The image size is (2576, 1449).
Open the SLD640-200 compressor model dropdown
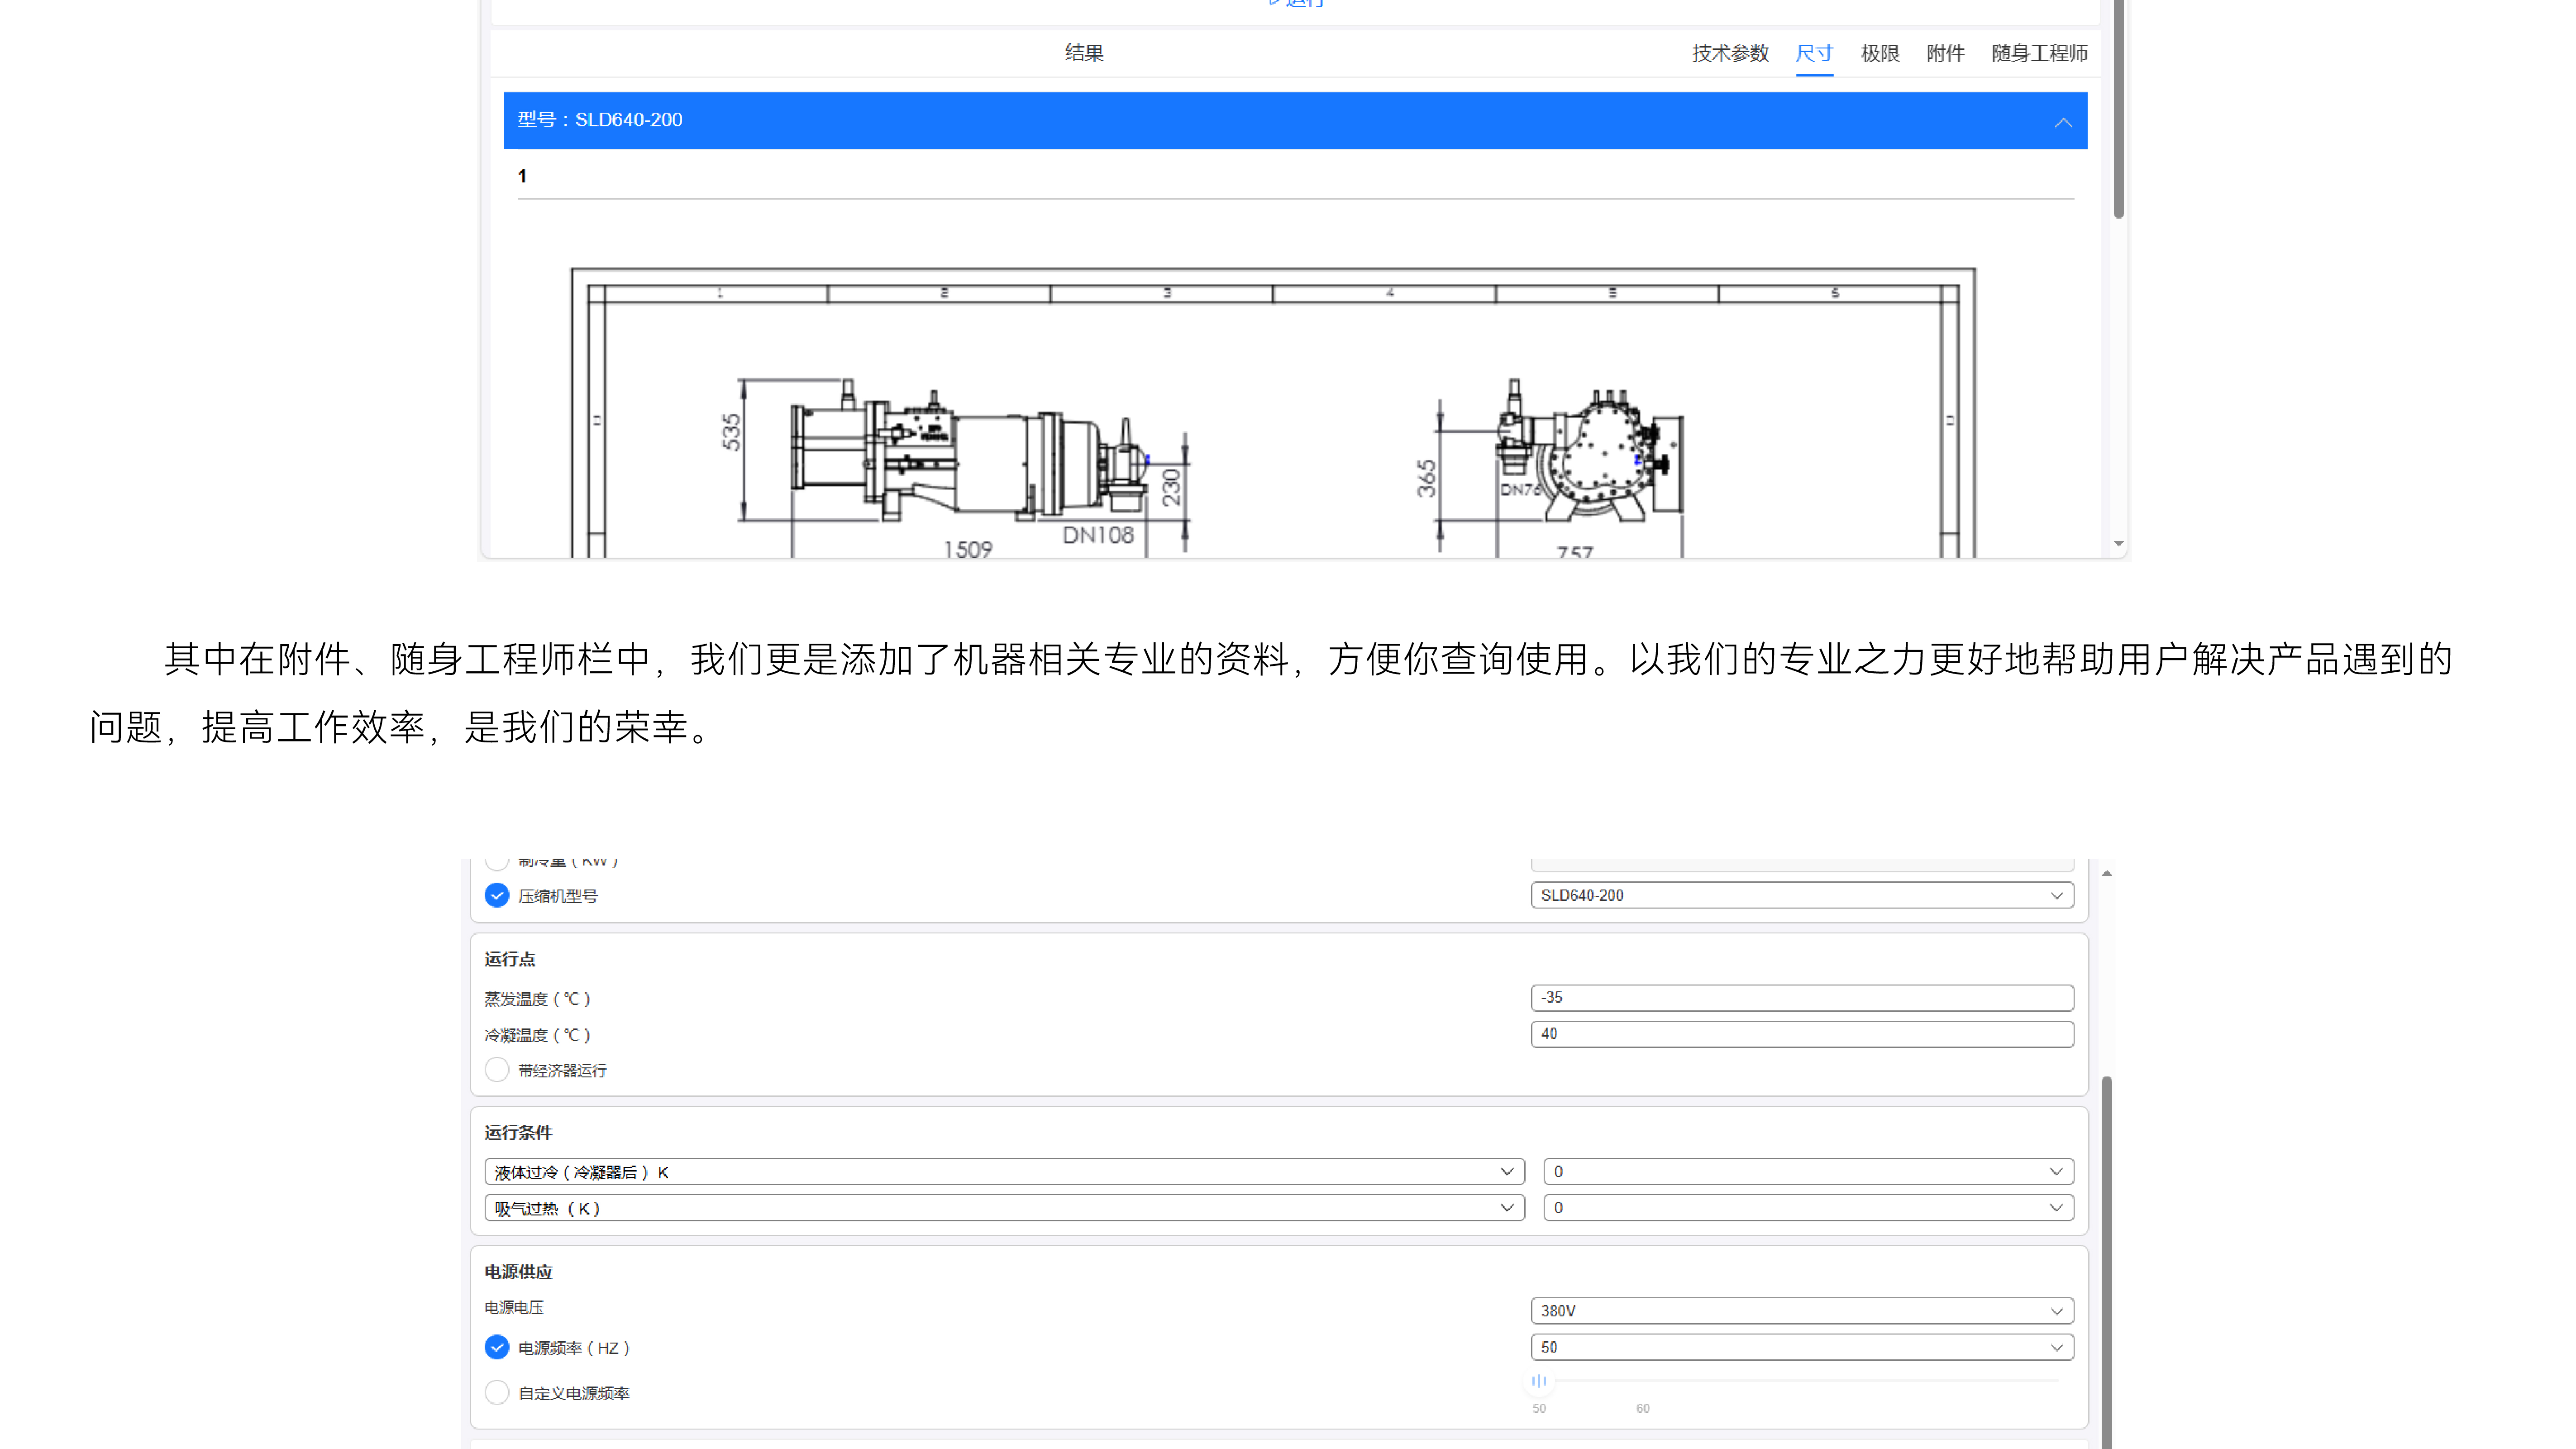1802,895
